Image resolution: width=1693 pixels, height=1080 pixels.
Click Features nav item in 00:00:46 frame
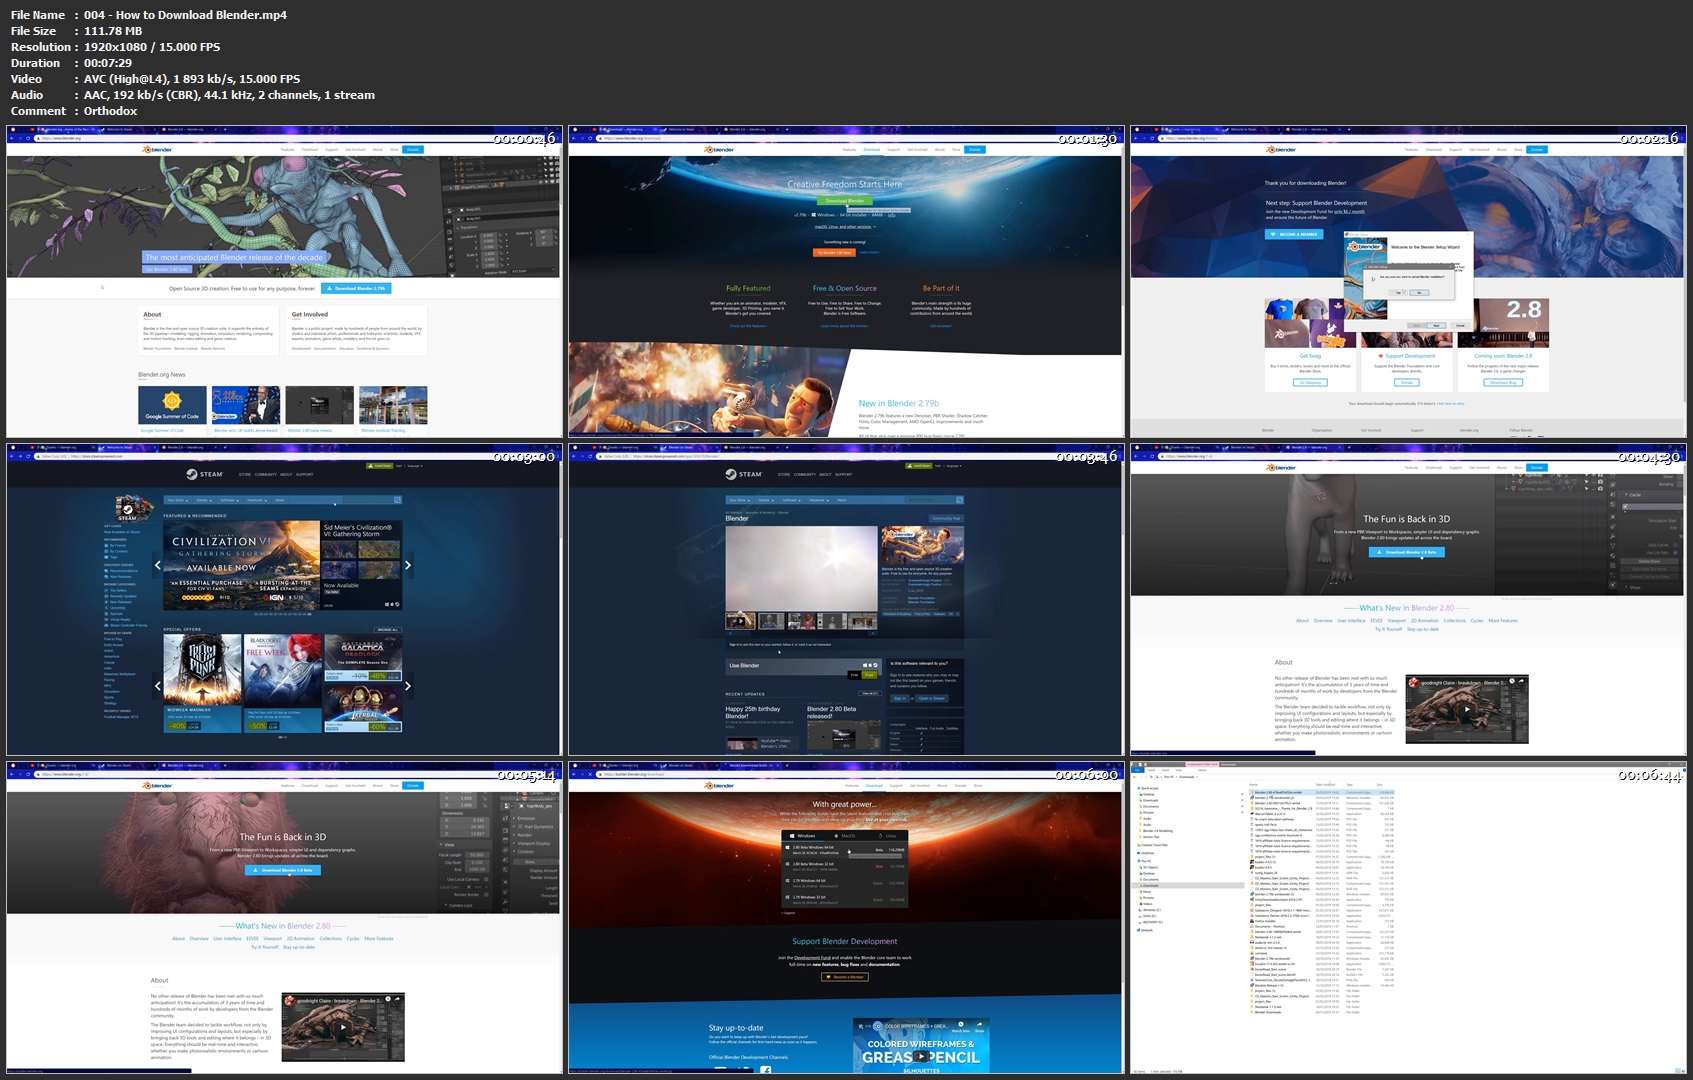[287, 149]
